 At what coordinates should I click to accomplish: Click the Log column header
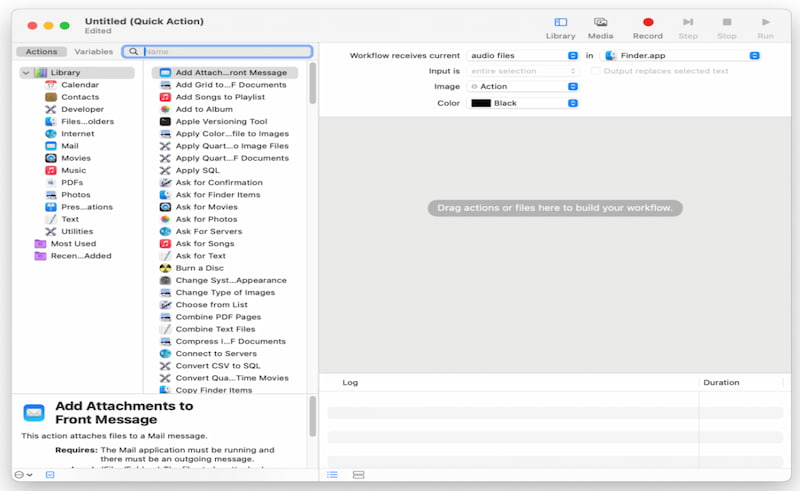(350, 383)
